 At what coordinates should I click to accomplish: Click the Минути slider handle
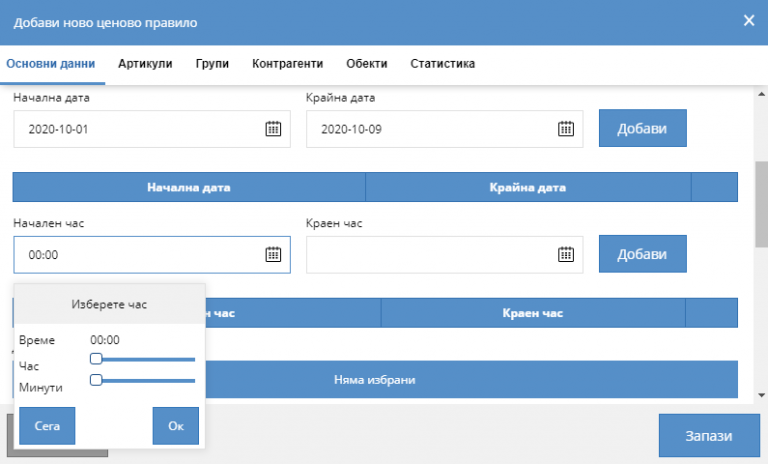pos(96,380)
